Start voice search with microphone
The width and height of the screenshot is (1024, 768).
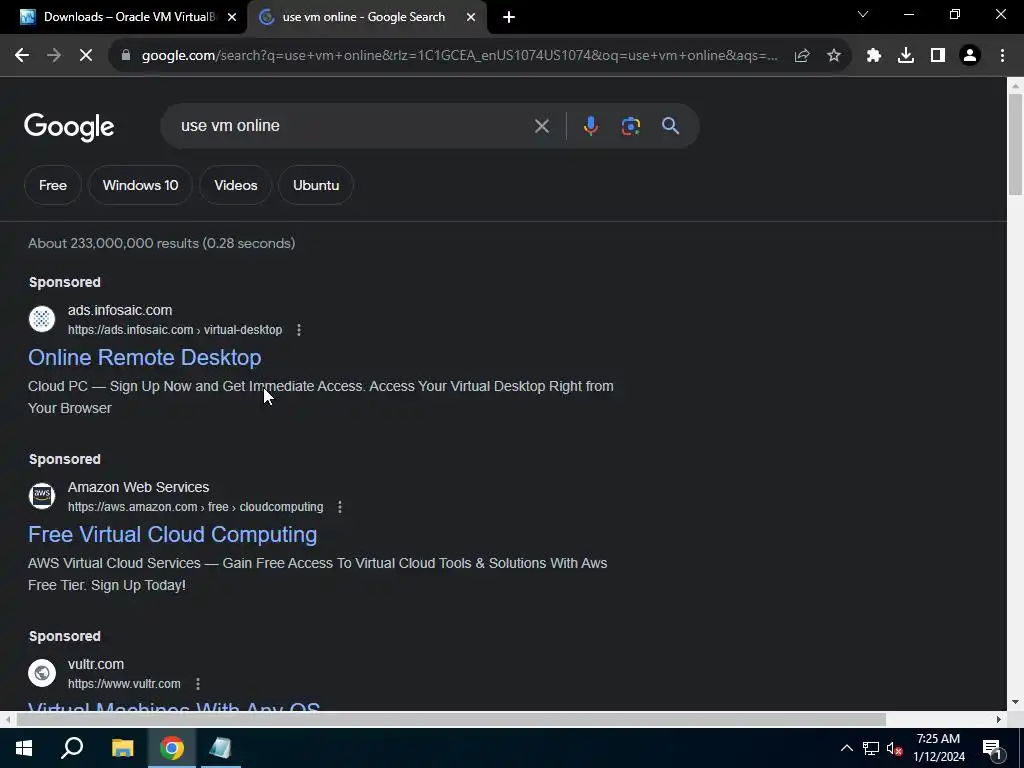tap(590, 126)
